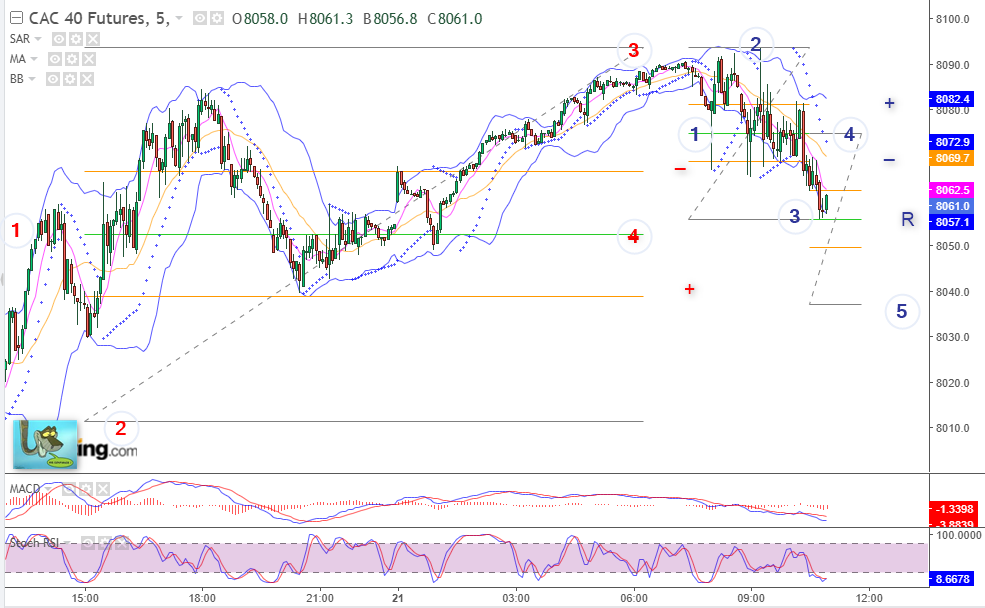Open BB indicator settings gear
The width and height of the screenshot is (985, 608).
point(70,79)
